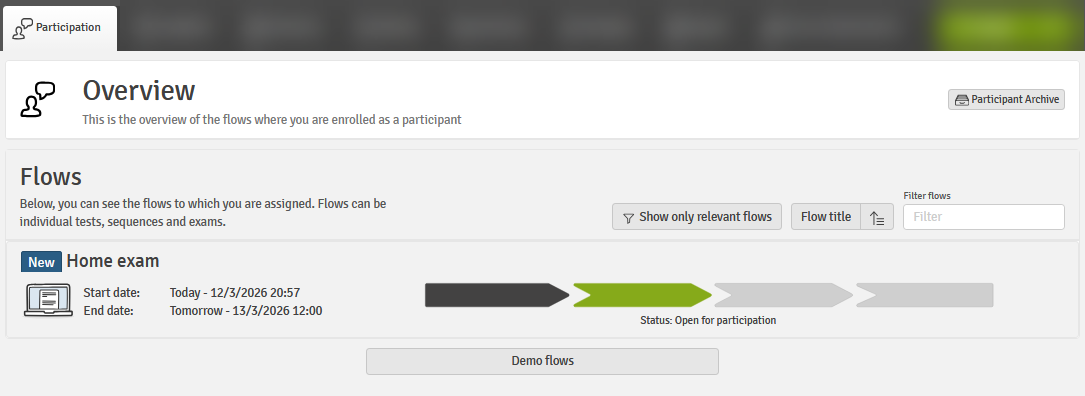Open the Participant Archive
The height and width of the screenshot is (396, 1085).
pos(1006,100)
